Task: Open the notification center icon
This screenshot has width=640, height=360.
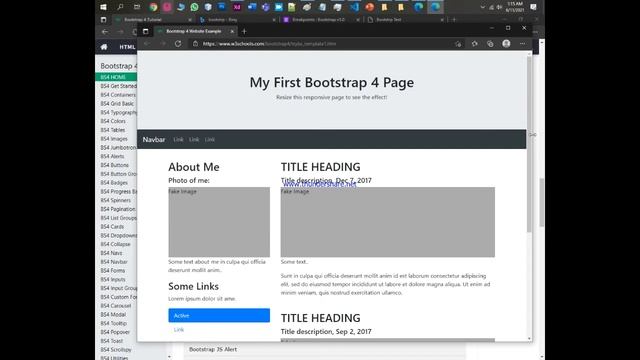Action: click(x=533, y=7)
